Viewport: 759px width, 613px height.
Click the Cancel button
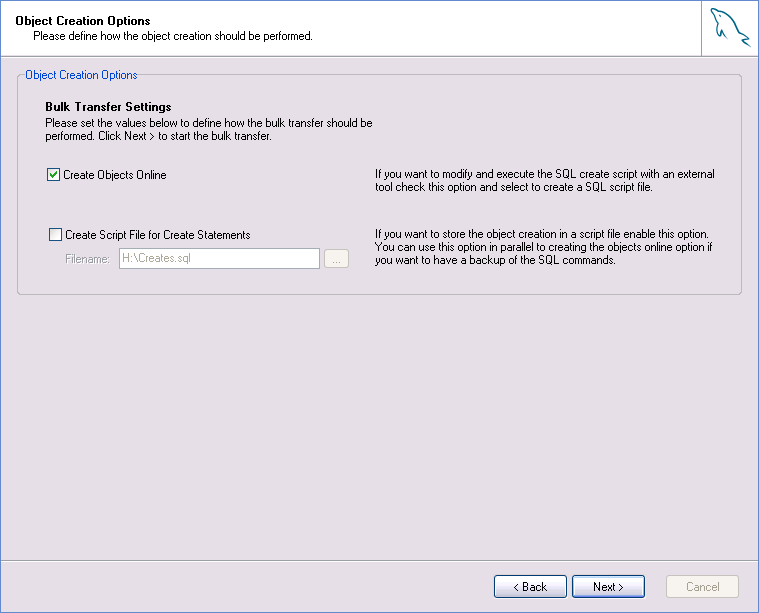(x=702, y=587)
